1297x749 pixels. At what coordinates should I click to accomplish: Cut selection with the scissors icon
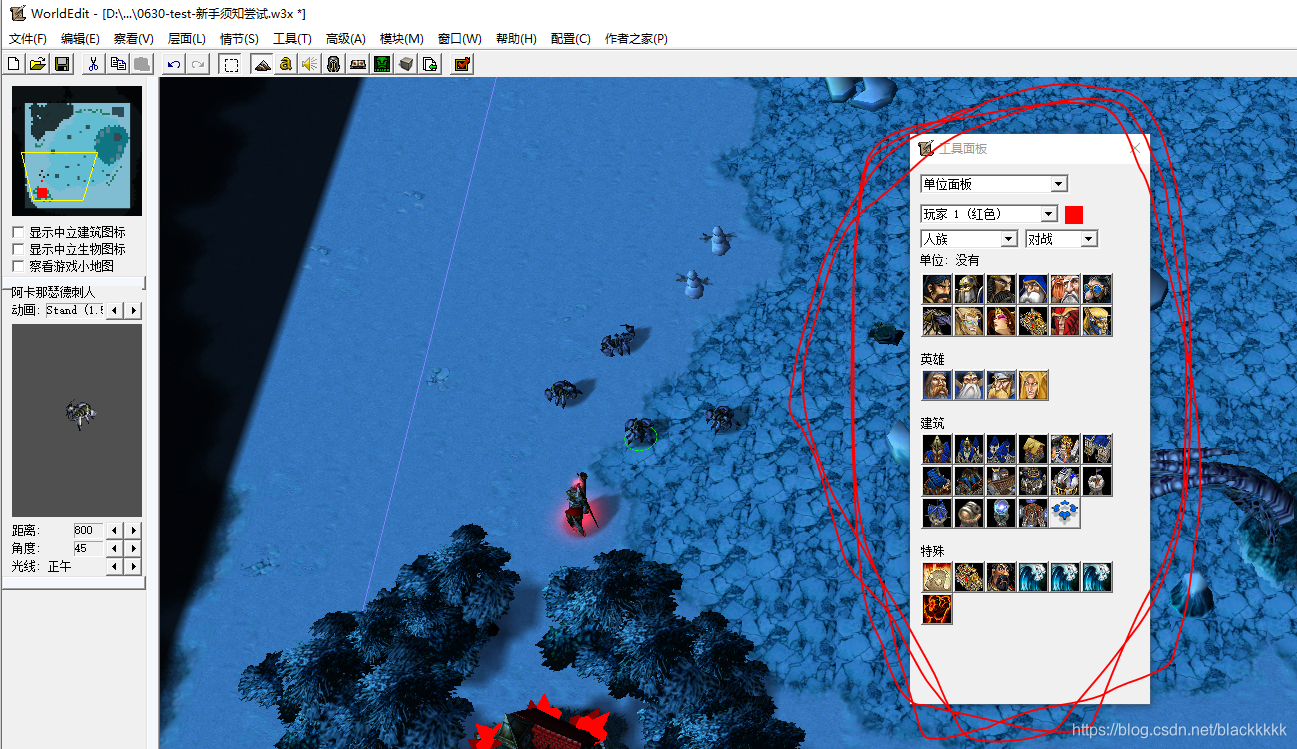coord(93,64)
